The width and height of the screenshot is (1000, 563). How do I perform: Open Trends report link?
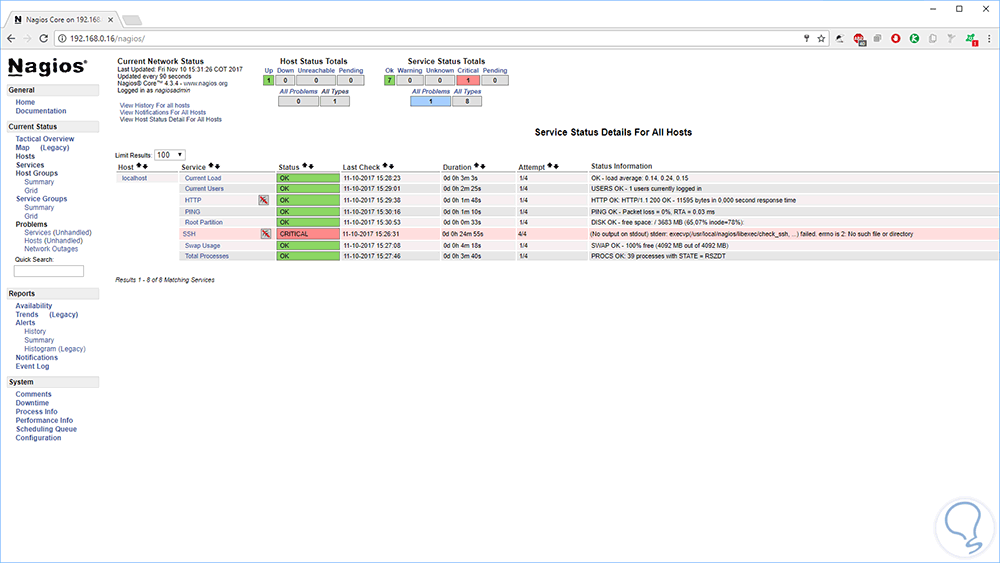click(x=27, y=314)
